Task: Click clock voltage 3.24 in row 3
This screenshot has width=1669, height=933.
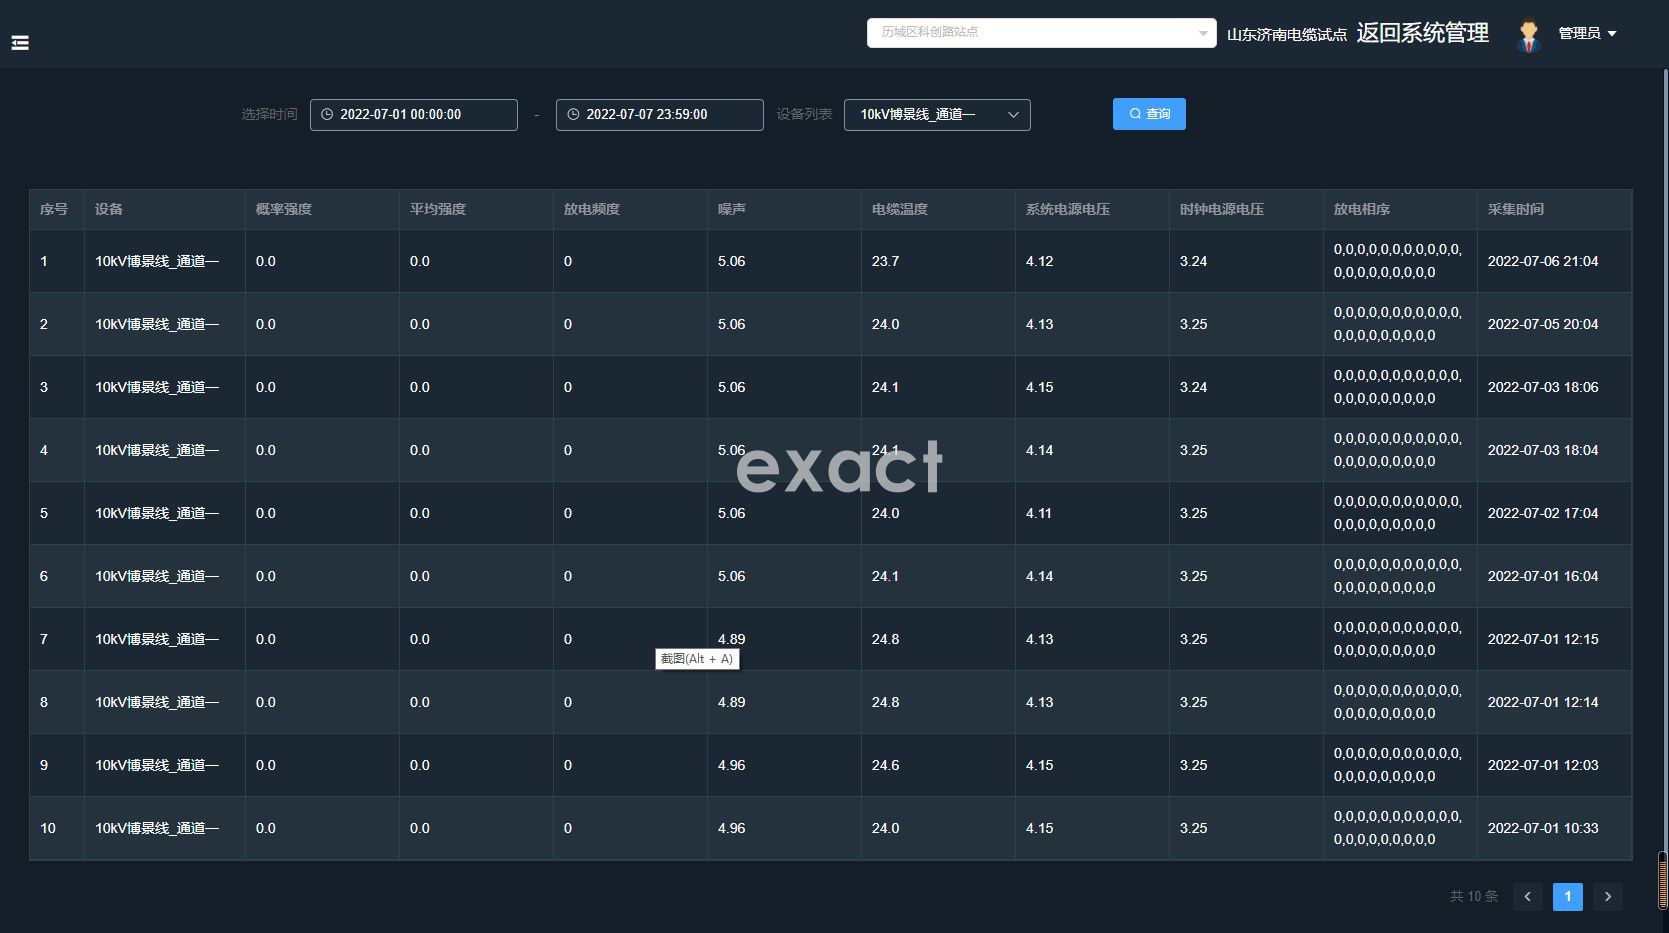Action: (1193, 388)
